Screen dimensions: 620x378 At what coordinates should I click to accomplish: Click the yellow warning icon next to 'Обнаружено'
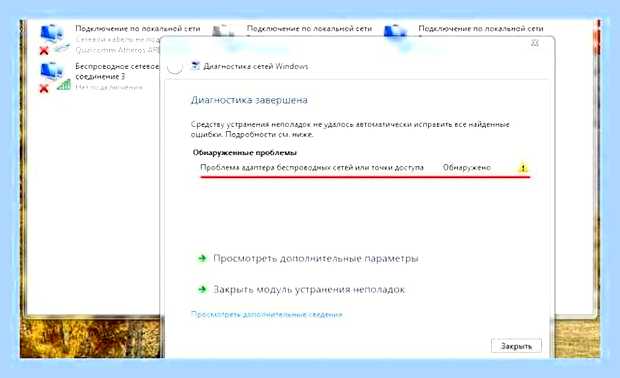[523, 168]
